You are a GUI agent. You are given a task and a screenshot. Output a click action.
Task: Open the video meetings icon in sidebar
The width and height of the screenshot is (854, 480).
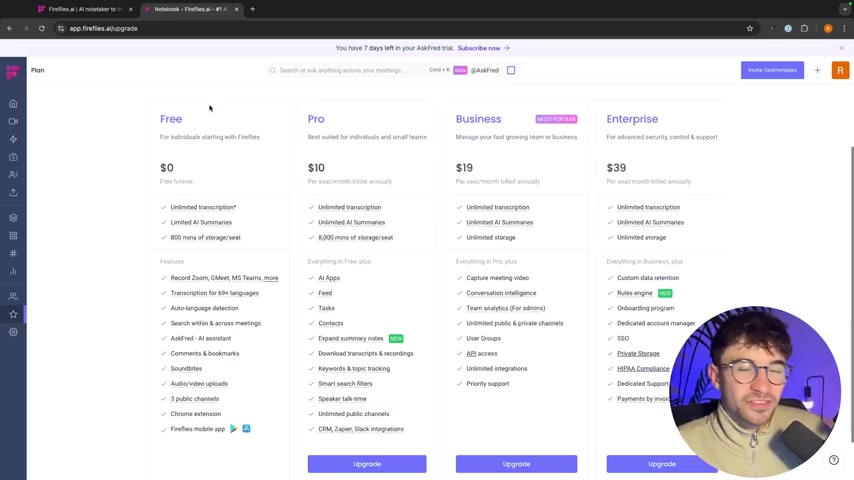[13, 121]
